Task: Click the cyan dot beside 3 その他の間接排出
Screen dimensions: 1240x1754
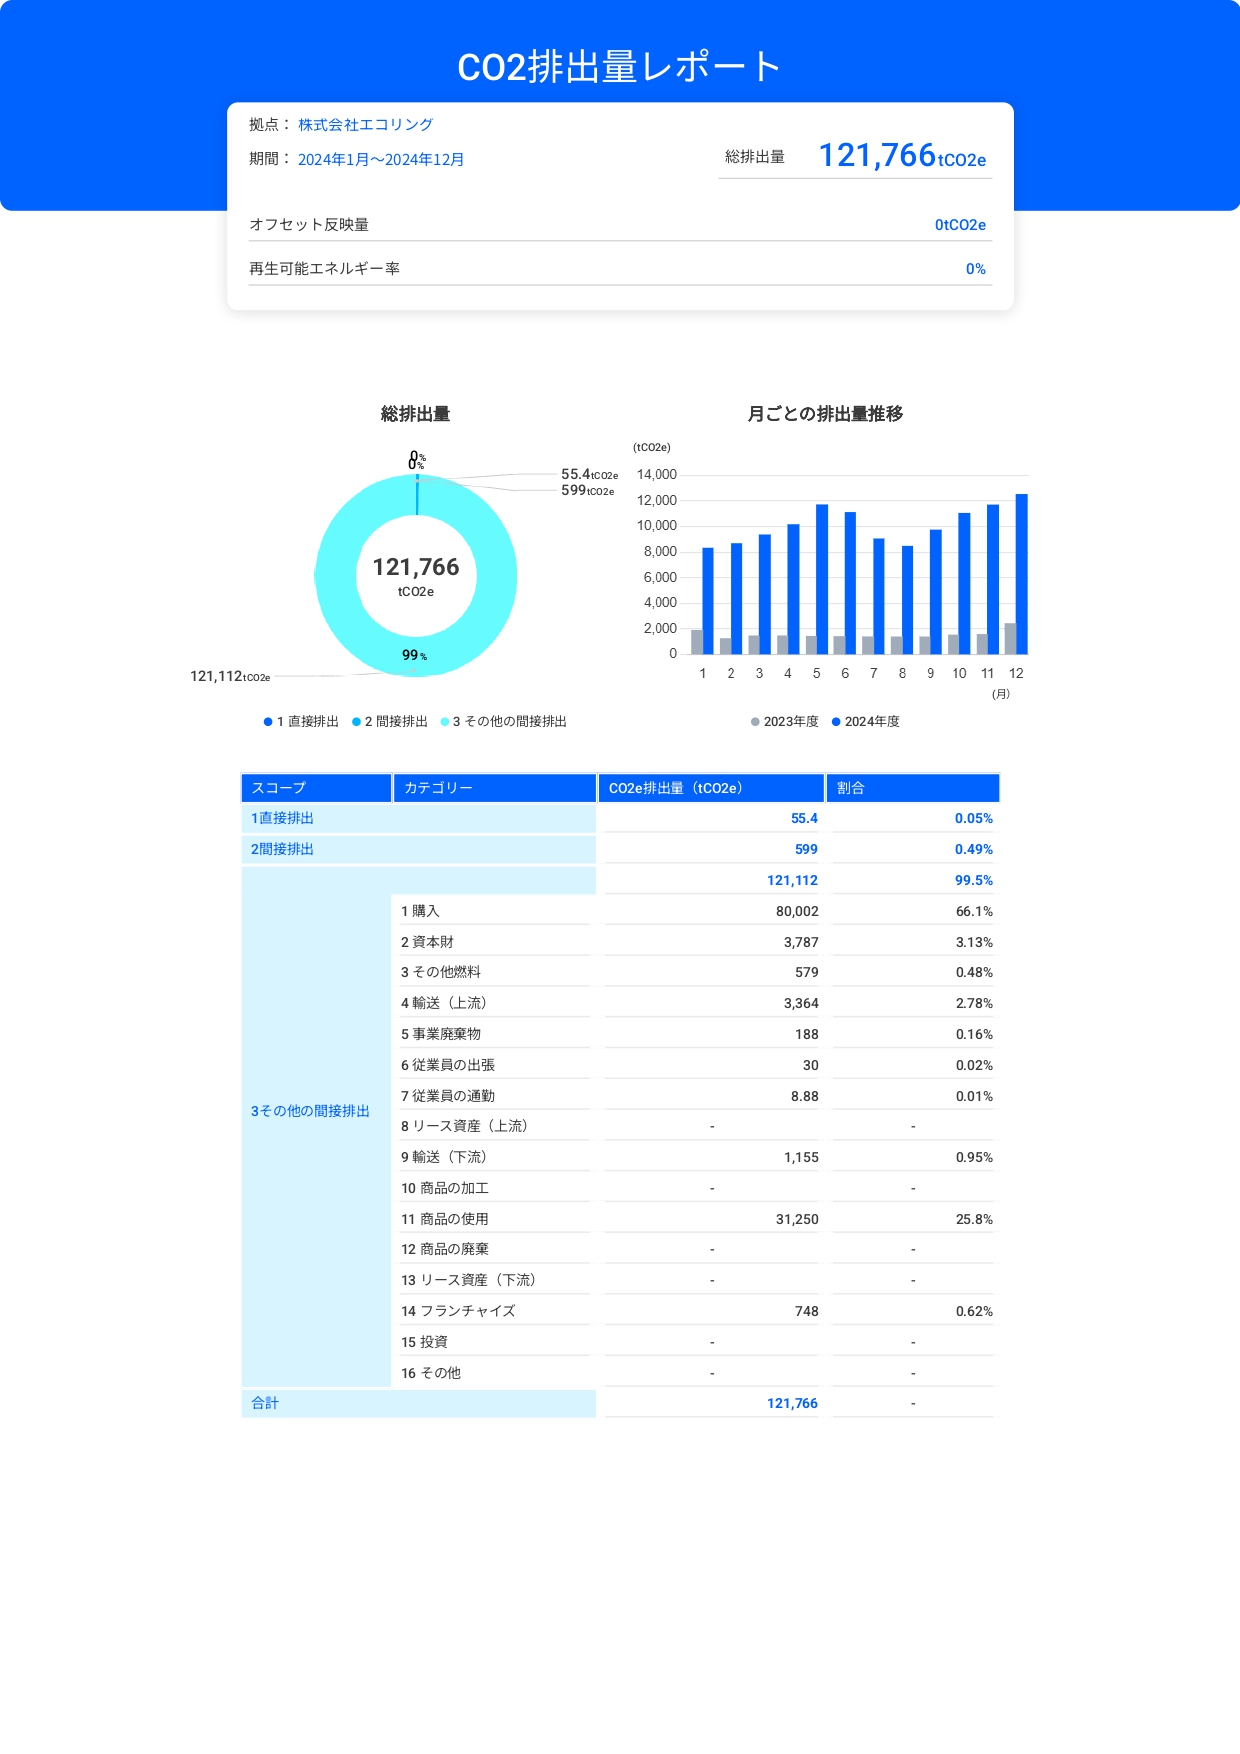Action: click(x=445, y=722)
